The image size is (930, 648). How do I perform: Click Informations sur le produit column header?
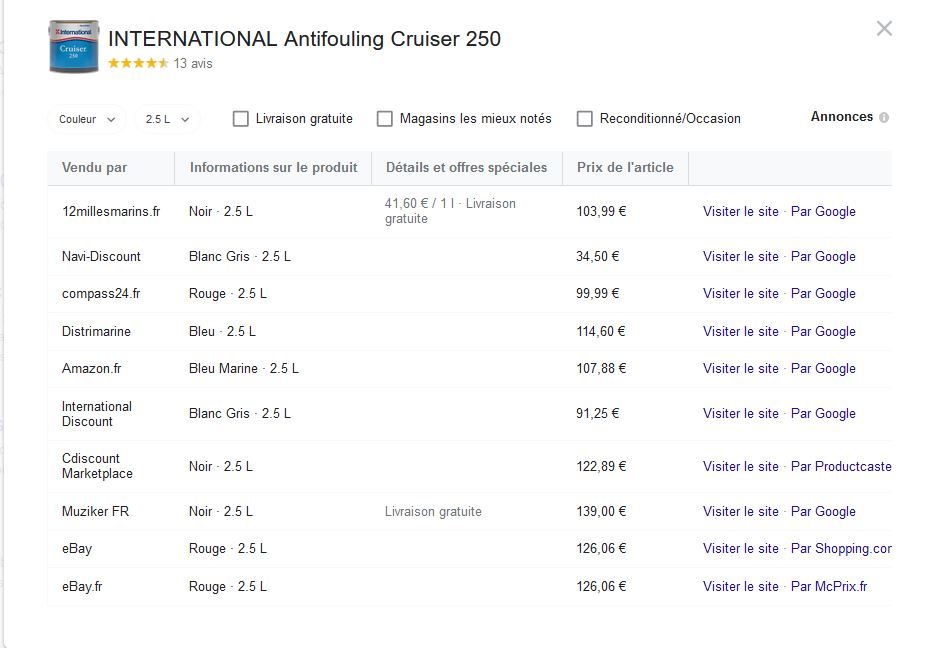[273, 167]
